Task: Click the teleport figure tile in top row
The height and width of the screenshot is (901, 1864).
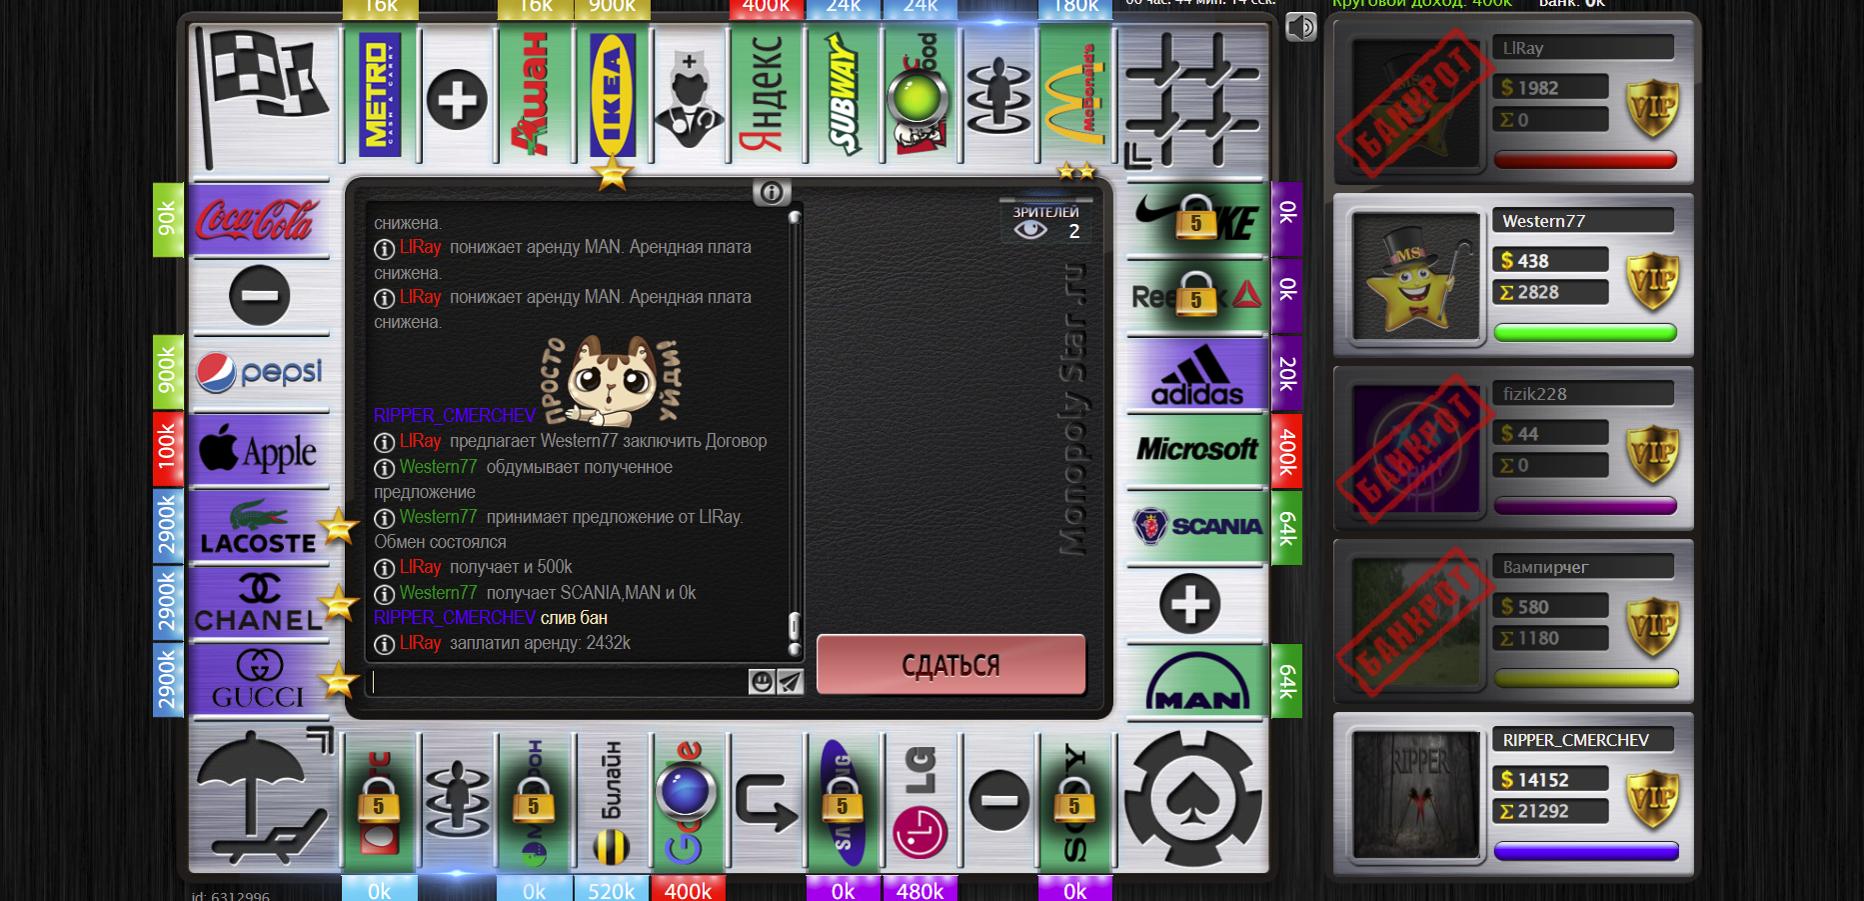Action: tap(998, 98)
